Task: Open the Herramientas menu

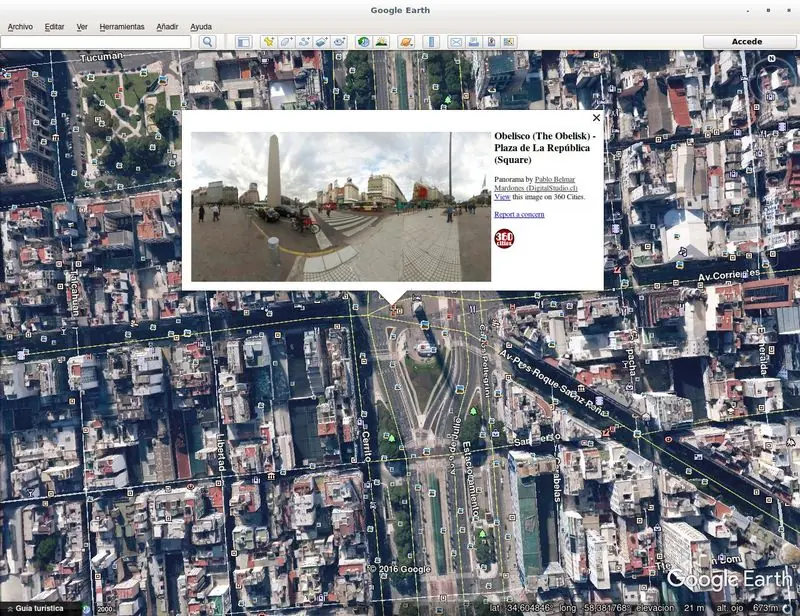Action: 121,27
